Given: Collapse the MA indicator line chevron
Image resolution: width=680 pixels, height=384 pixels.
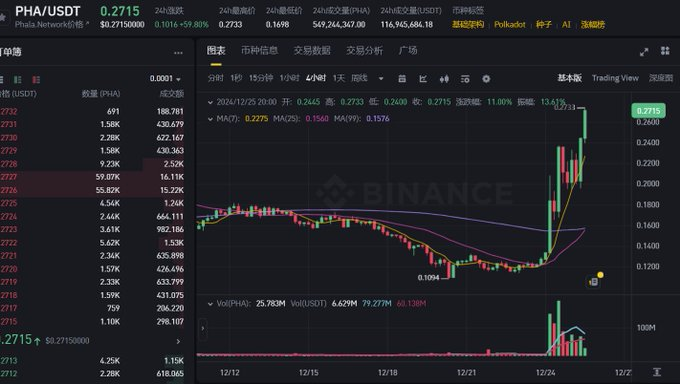Looking at the screenshot, I should (210, 118).
